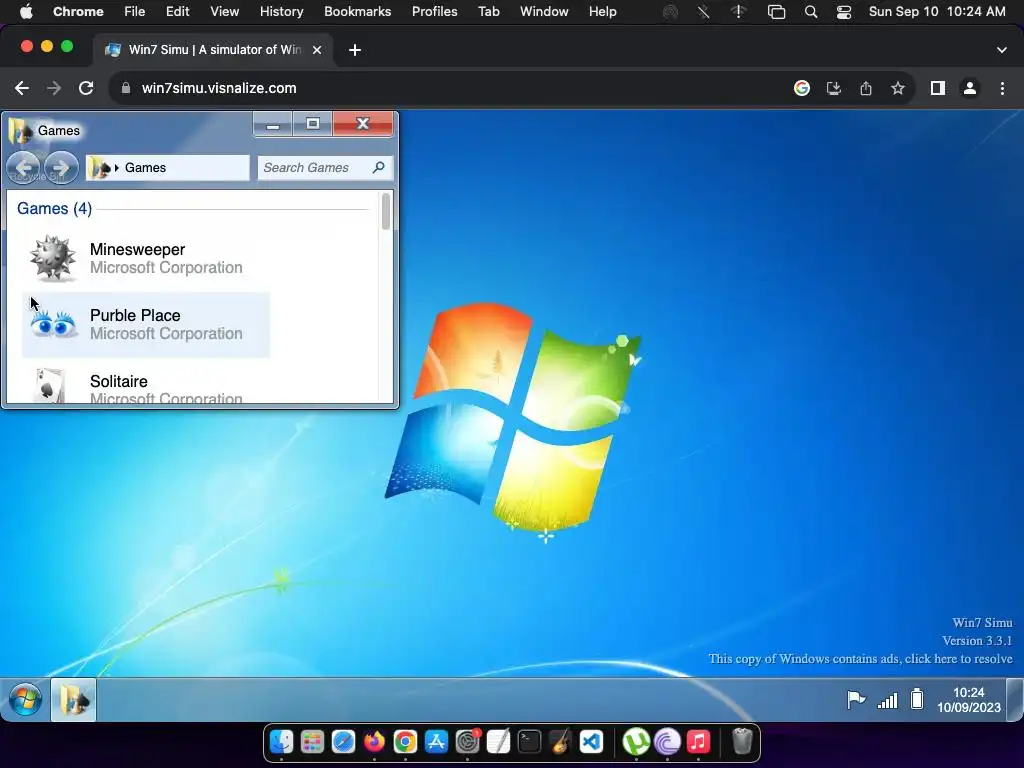Open Visual Studio Code from the Dock
The height and width of the screenshot is (768, 1024).
pyautogui.click(x=591, y=742)
